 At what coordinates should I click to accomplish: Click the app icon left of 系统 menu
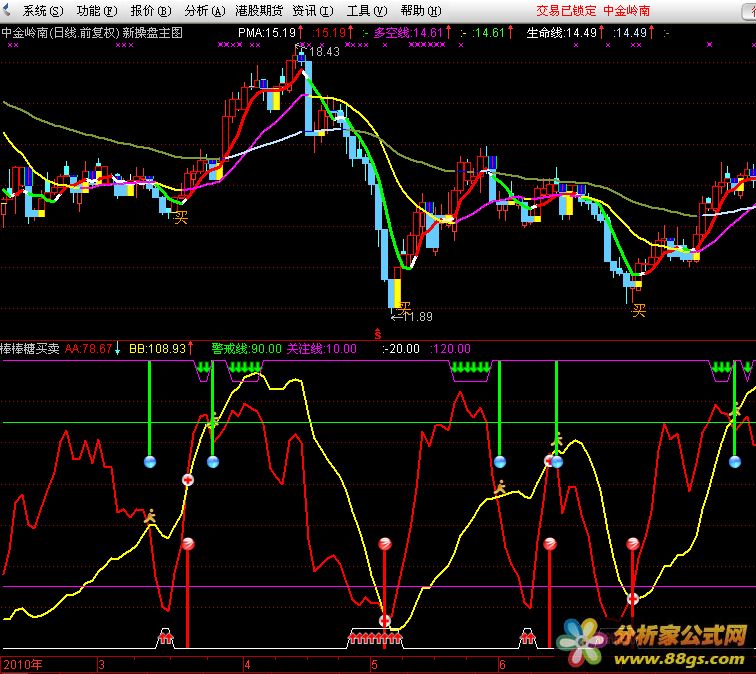pyautogui.click(x=9, y=11)
